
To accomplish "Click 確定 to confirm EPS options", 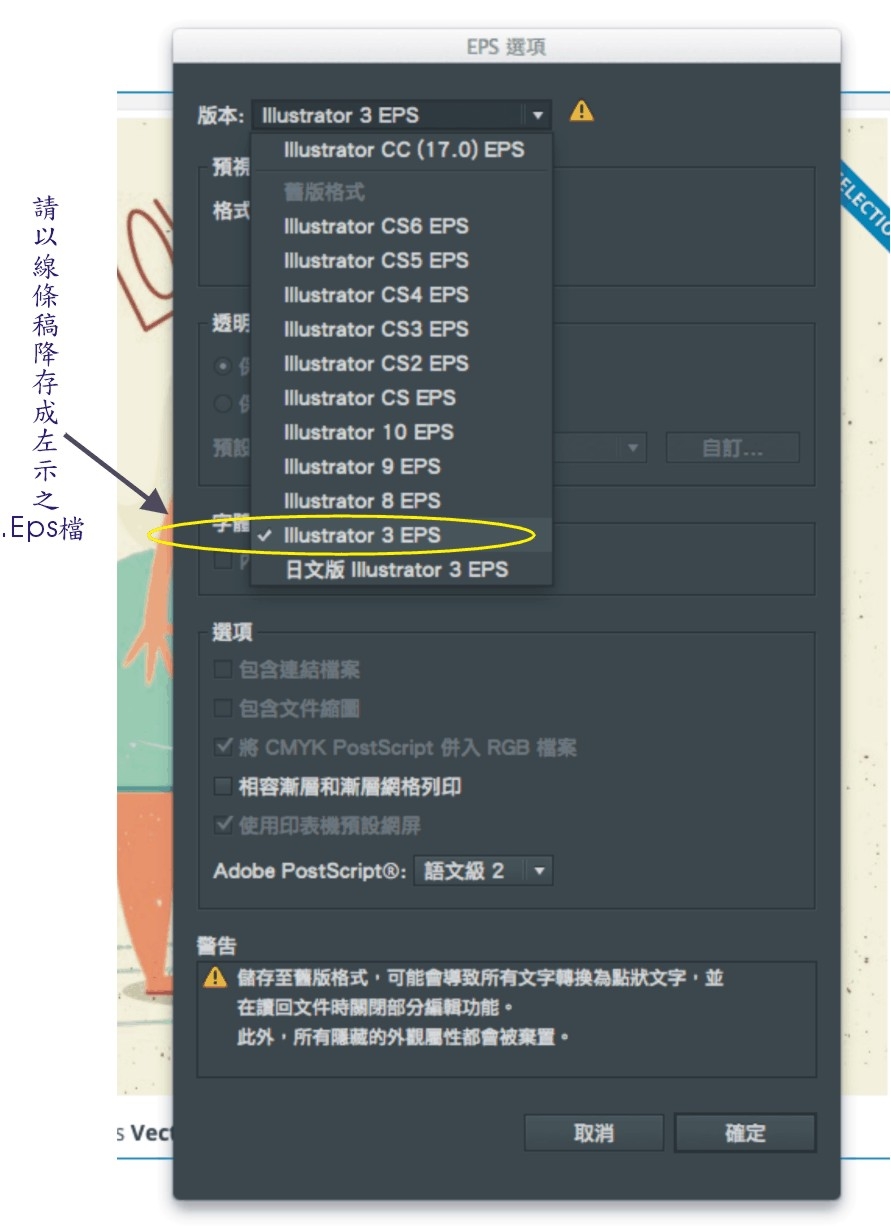I will click(x=745, y=1133).
